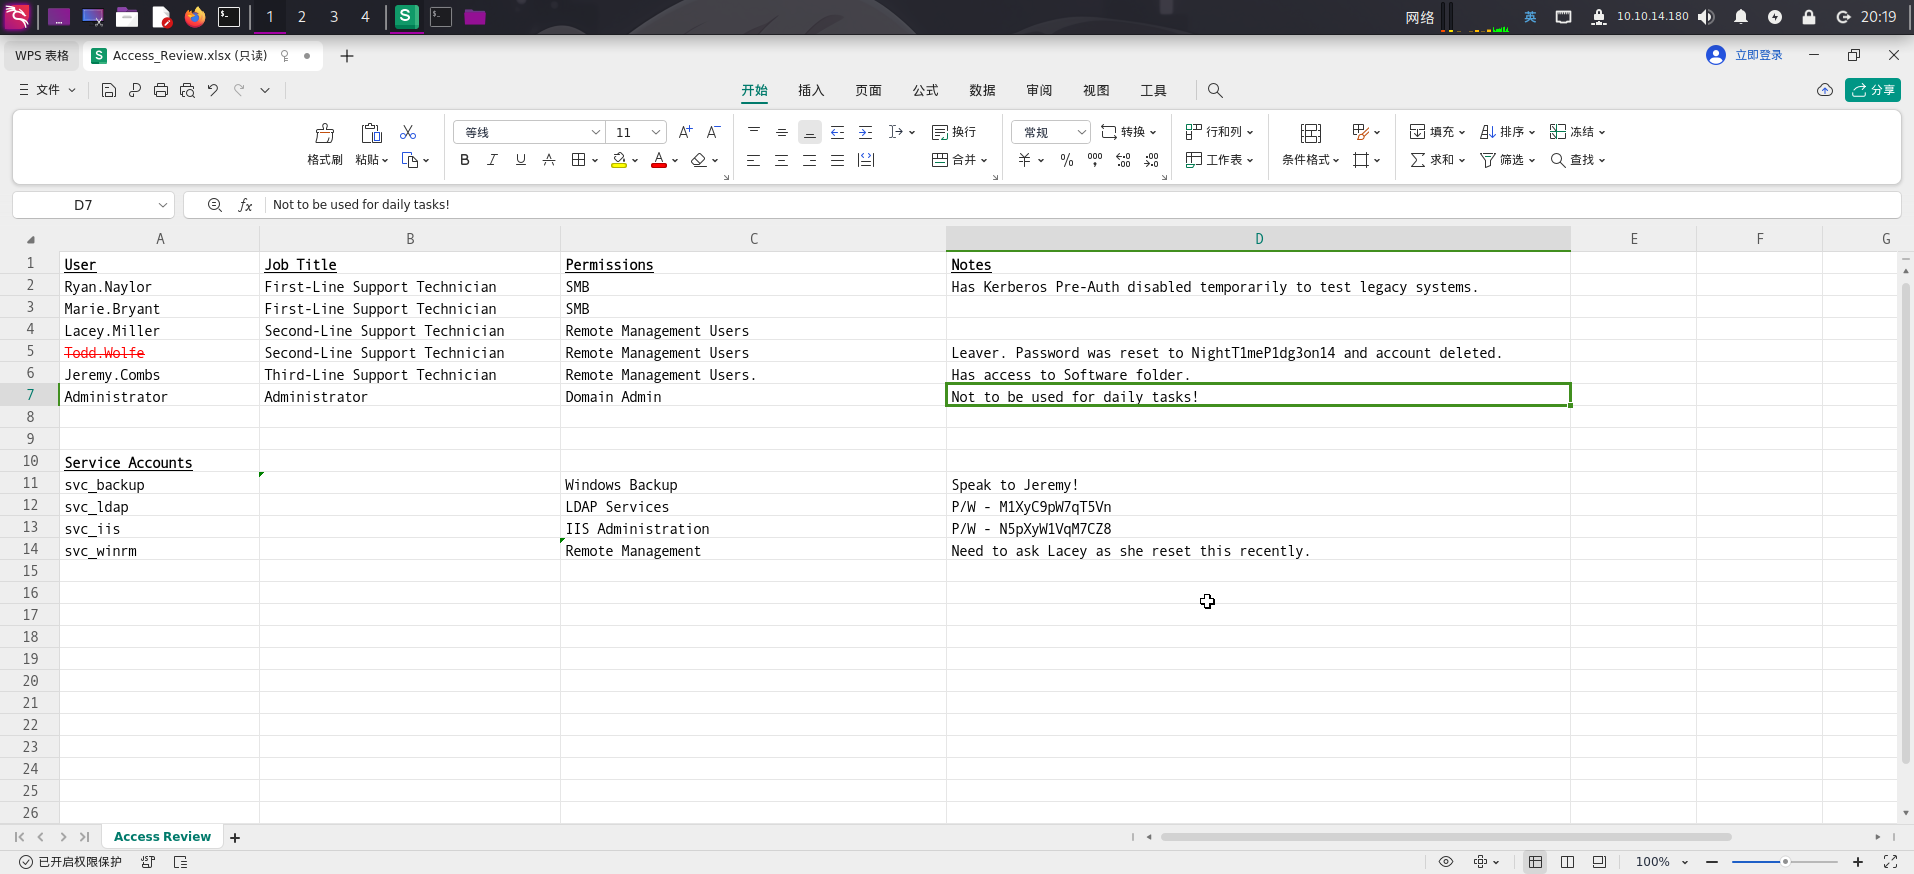Click the increase font size icon
Viewport: 1914px width, 874px height.
click(x=685, y=132)
